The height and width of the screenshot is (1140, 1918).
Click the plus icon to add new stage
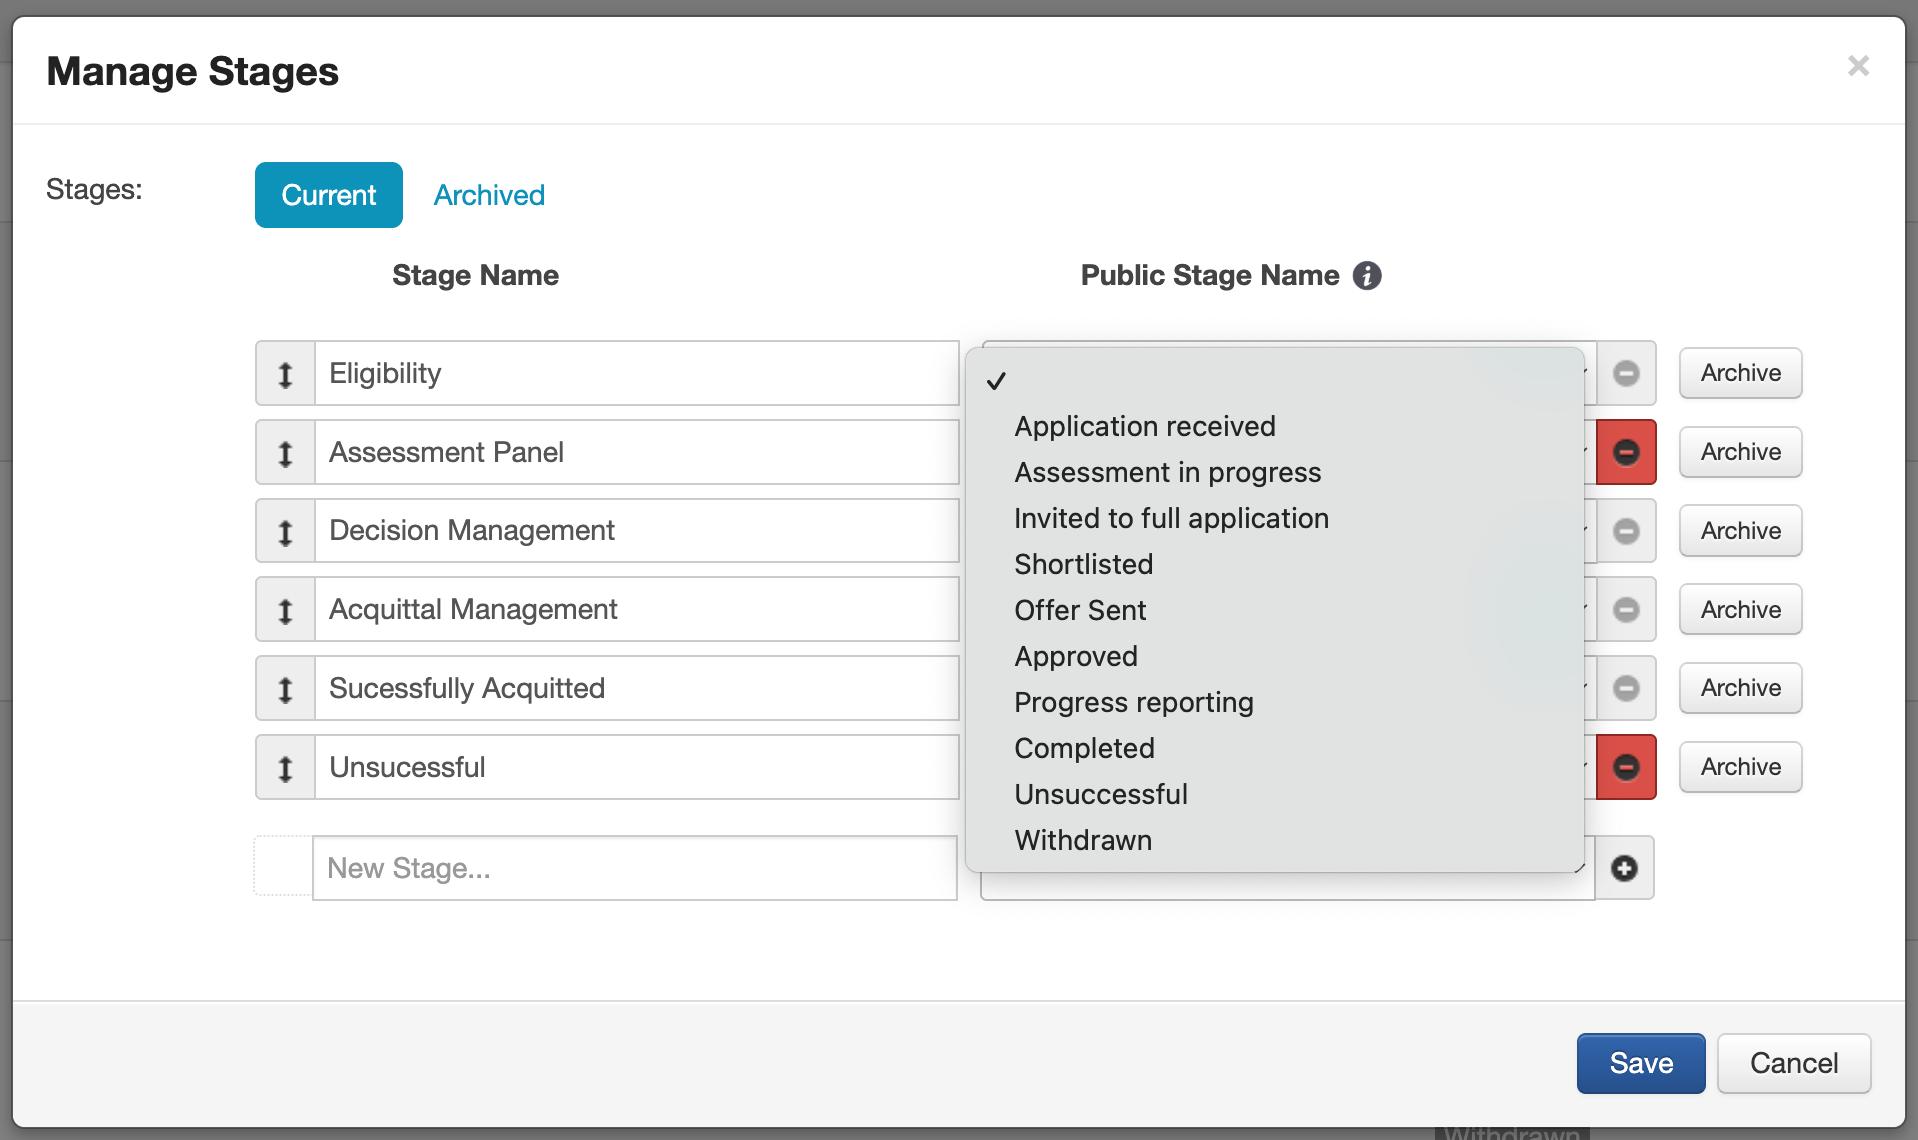tap(1624, 868)
